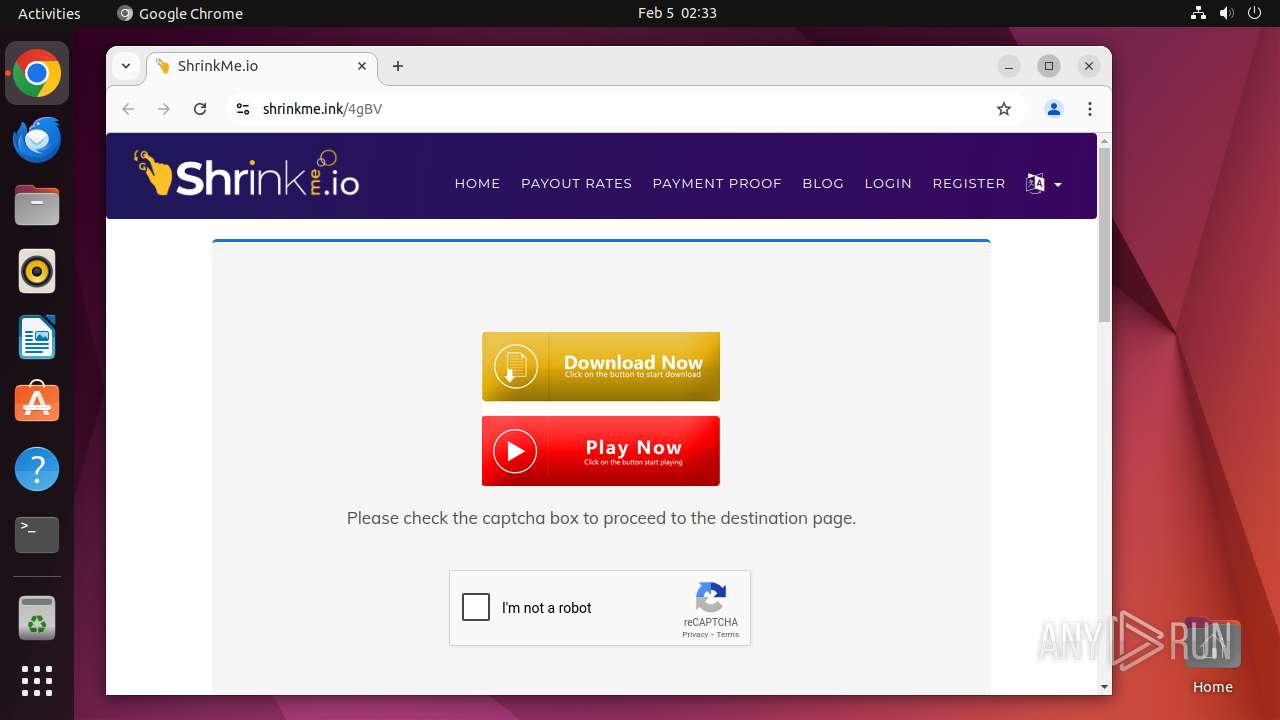Open Ubuntu Software store icon

tap(37, 402)
